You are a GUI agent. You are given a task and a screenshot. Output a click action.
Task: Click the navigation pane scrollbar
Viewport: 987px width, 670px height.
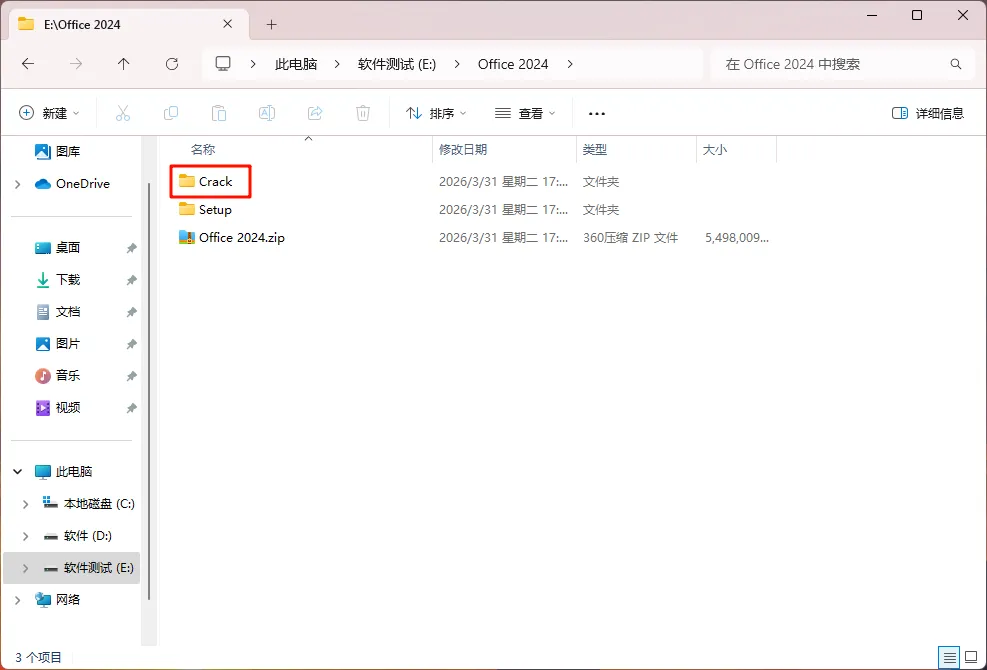pos(149,390)
